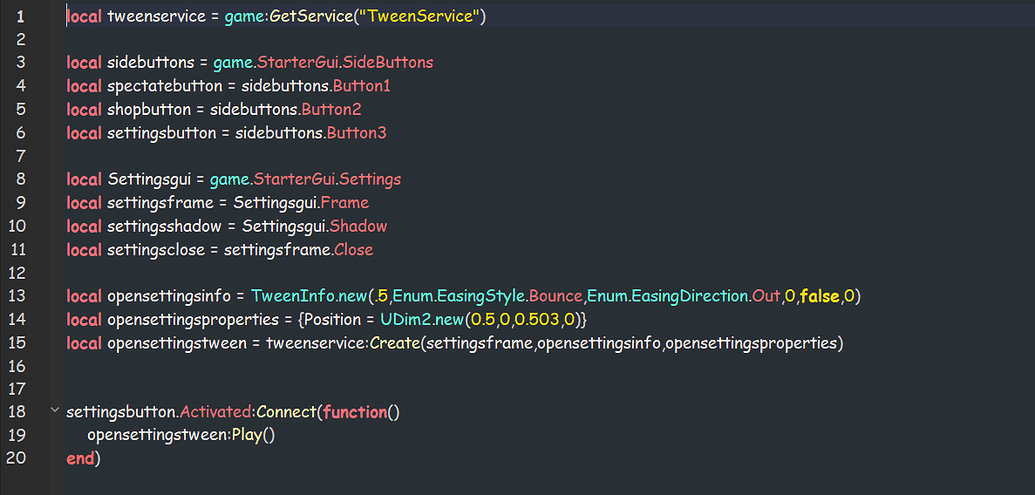Click Frame on line 9
The width and height of the screenshot is (1035, 495).
coord(346,203)
